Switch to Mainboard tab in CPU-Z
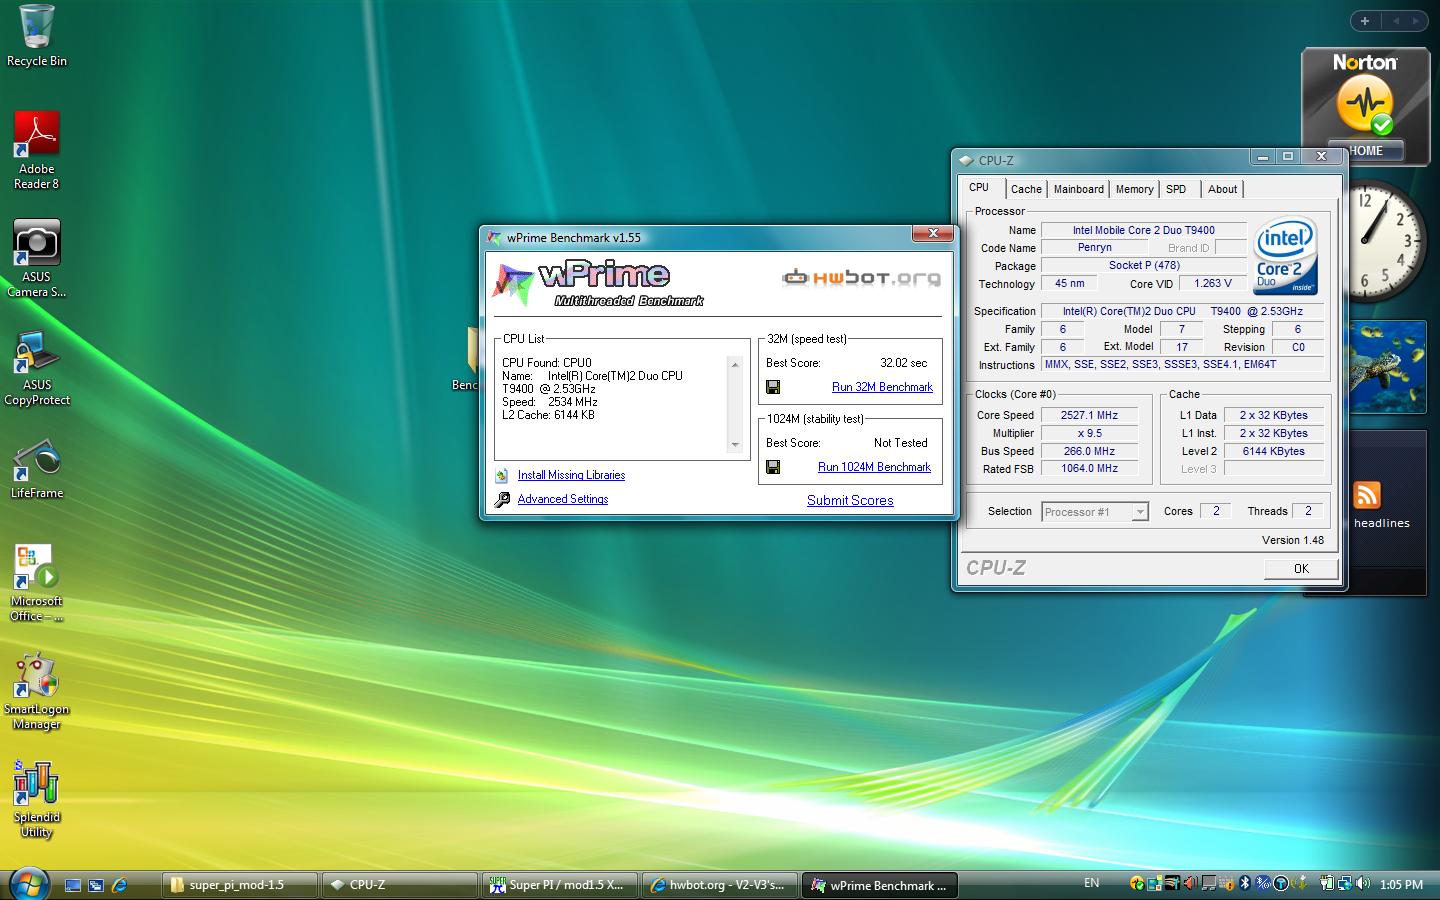The height and width of the screenshot is (900, 1440). (1079, 189)
